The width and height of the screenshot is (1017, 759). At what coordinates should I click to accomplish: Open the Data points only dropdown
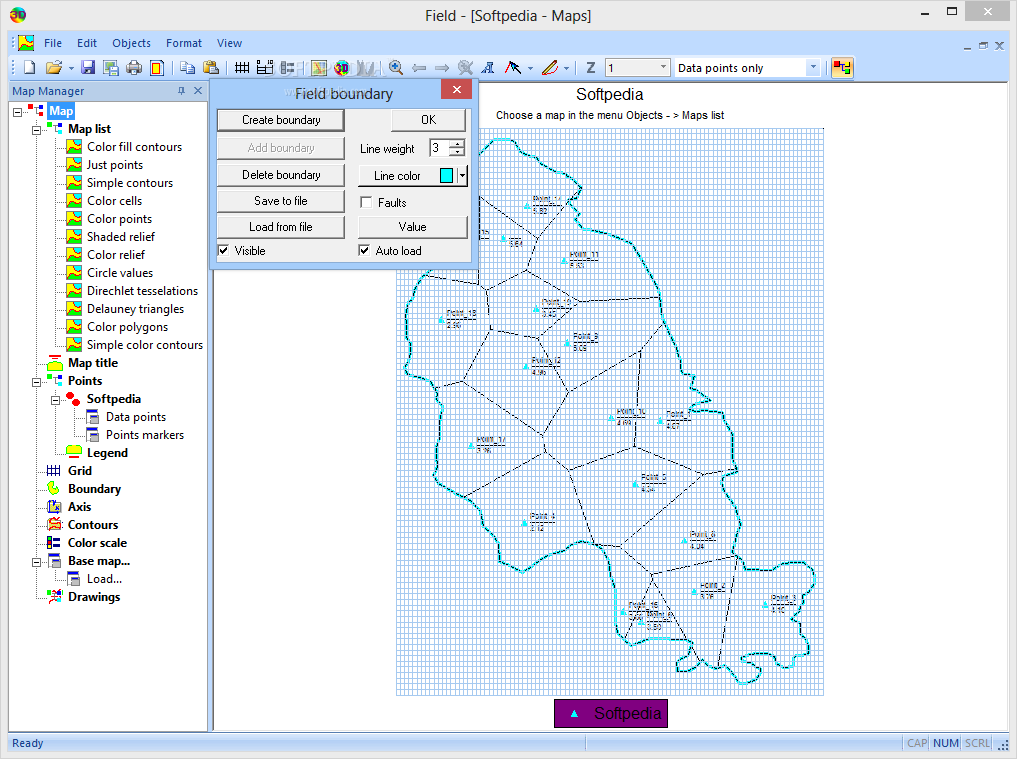813,67
